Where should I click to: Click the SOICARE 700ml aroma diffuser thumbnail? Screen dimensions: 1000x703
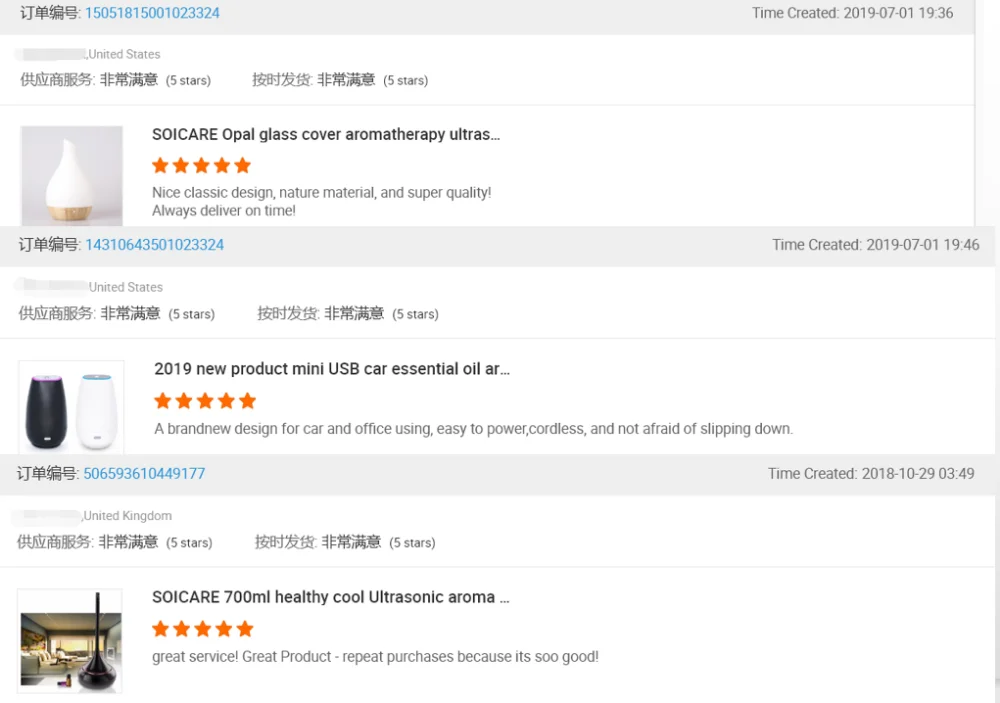70,640
